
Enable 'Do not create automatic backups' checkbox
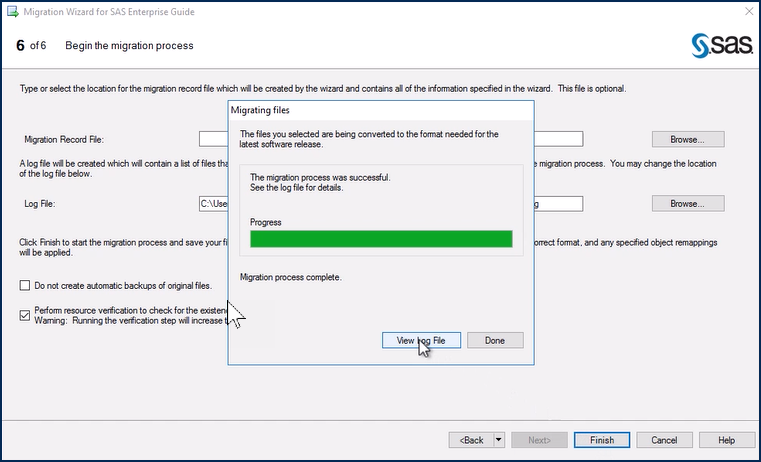tap(25, 286)
